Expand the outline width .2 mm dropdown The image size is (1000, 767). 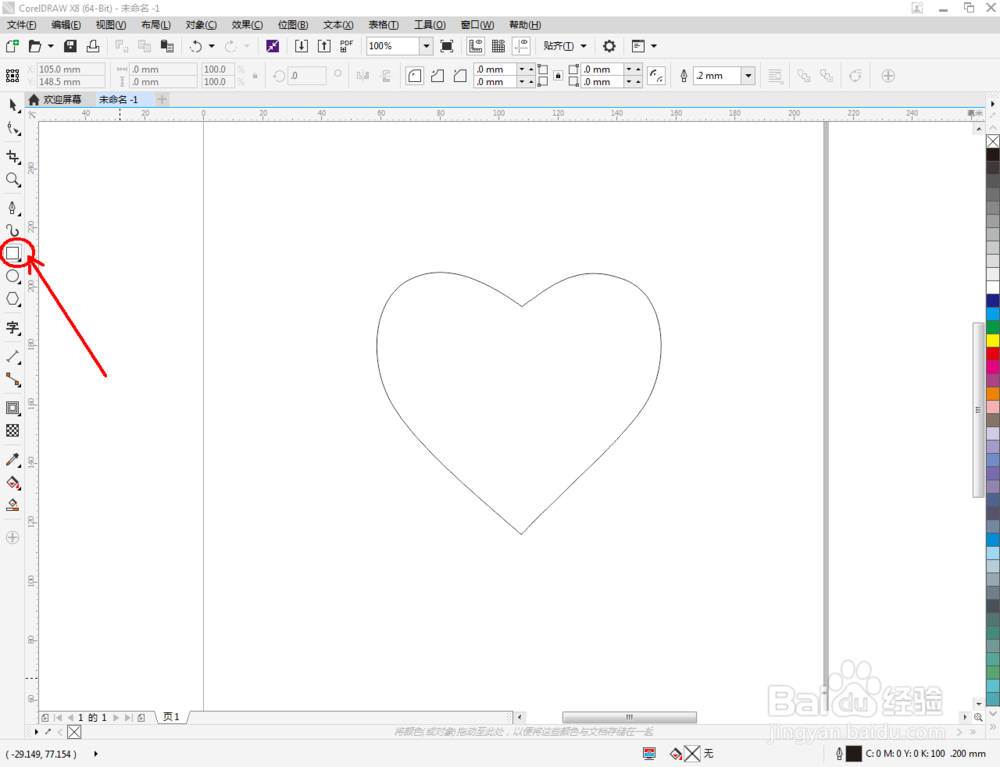(748, 76)
